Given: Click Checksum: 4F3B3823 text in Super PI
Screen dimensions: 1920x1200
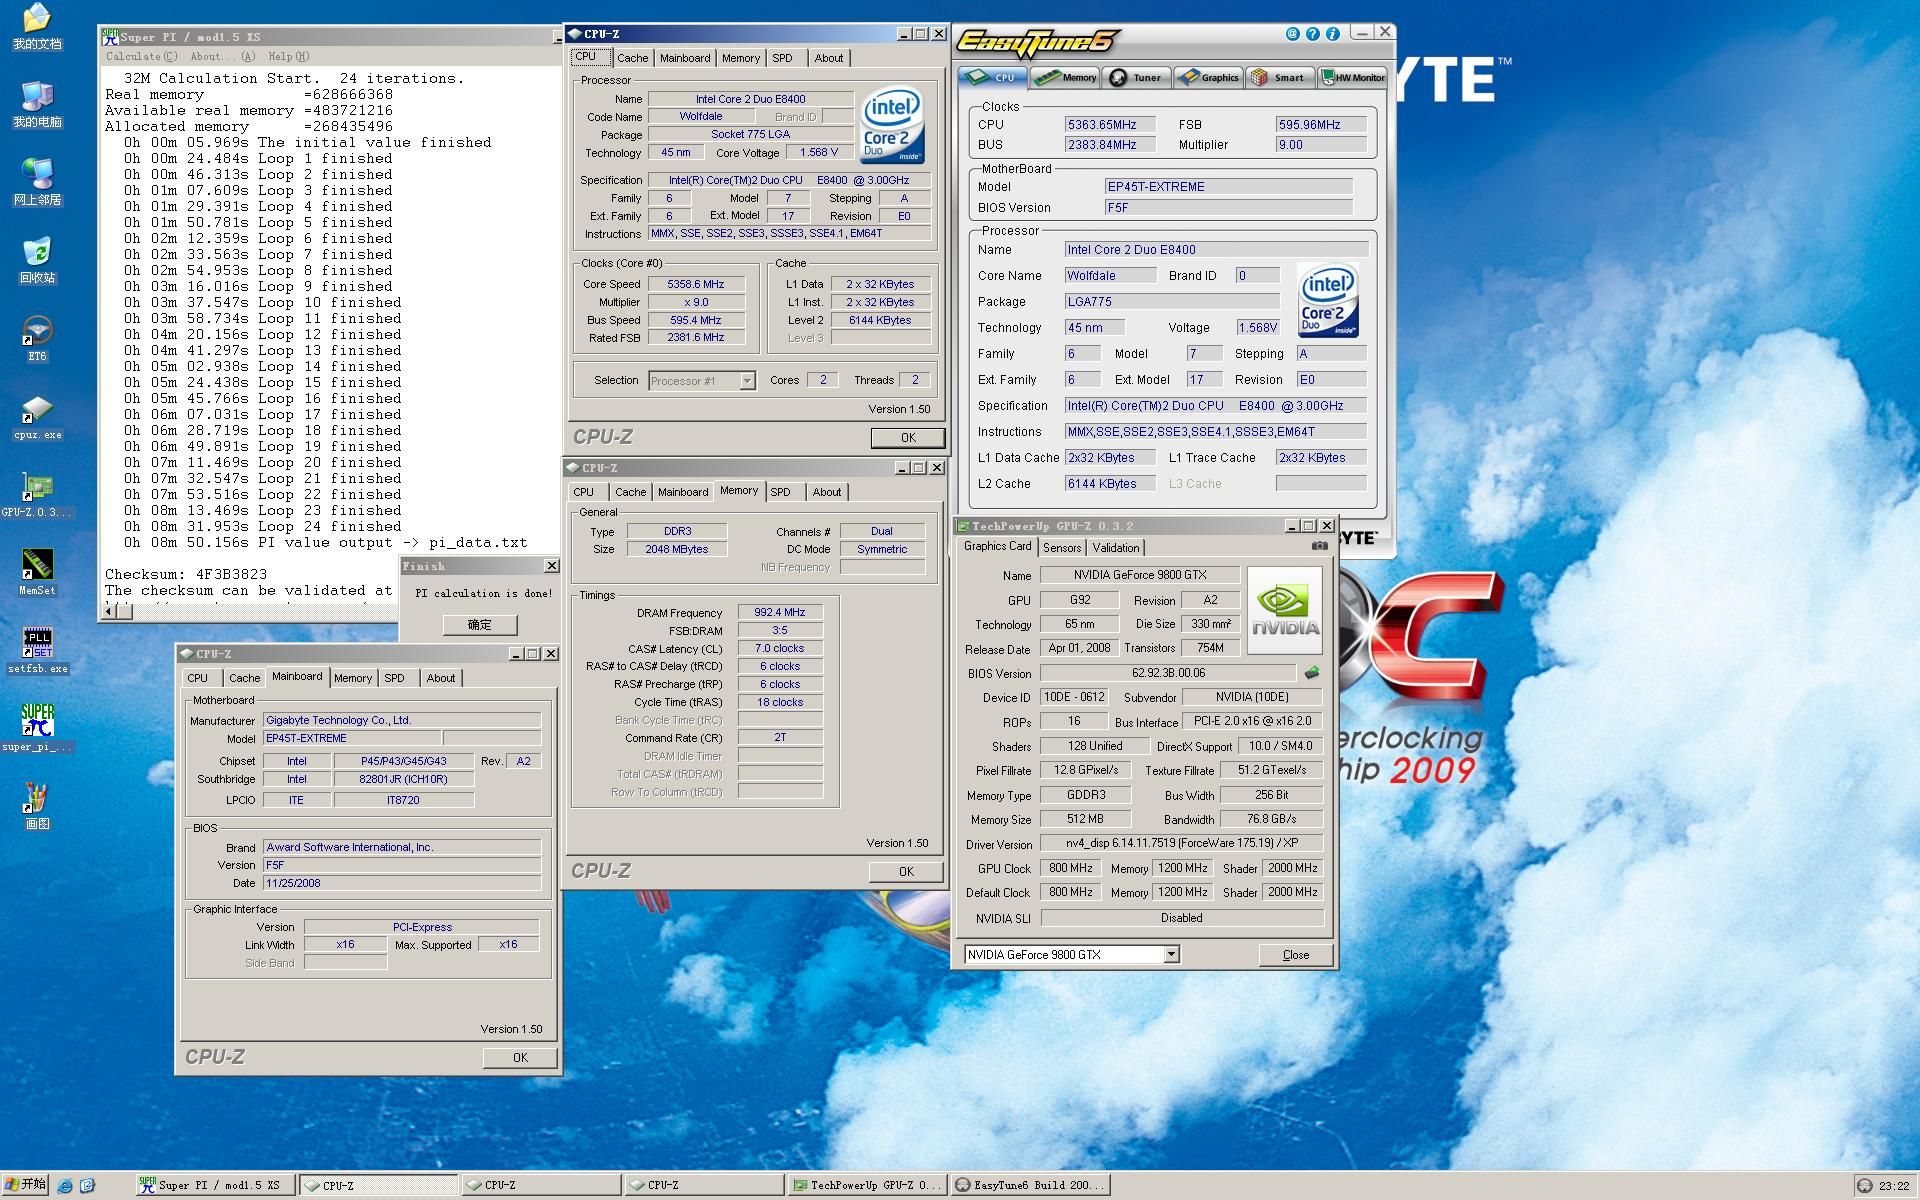Looking at the screenshot, I should 186,575.
